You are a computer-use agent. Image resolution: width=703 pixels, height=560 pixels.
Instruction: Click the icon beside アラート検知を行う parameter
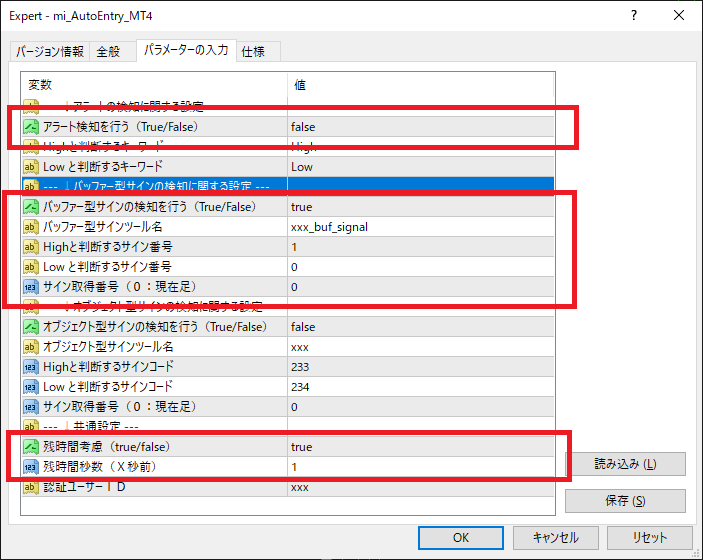coord(31,127)
